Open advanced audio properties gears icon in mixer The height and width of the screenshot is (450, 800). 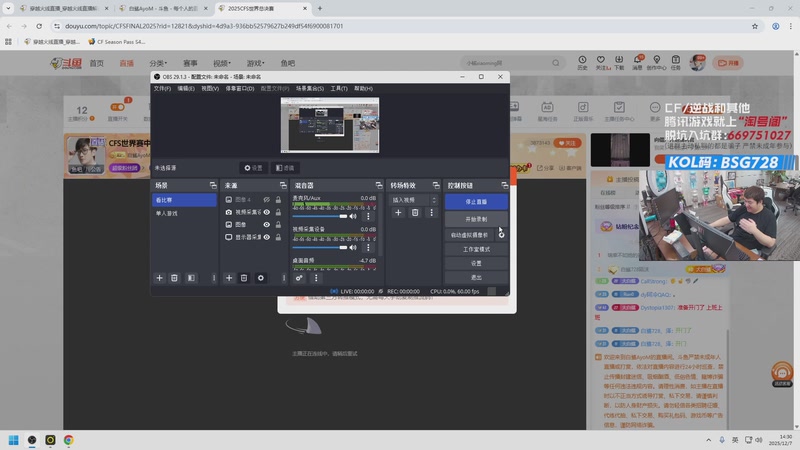coord(299,278)
